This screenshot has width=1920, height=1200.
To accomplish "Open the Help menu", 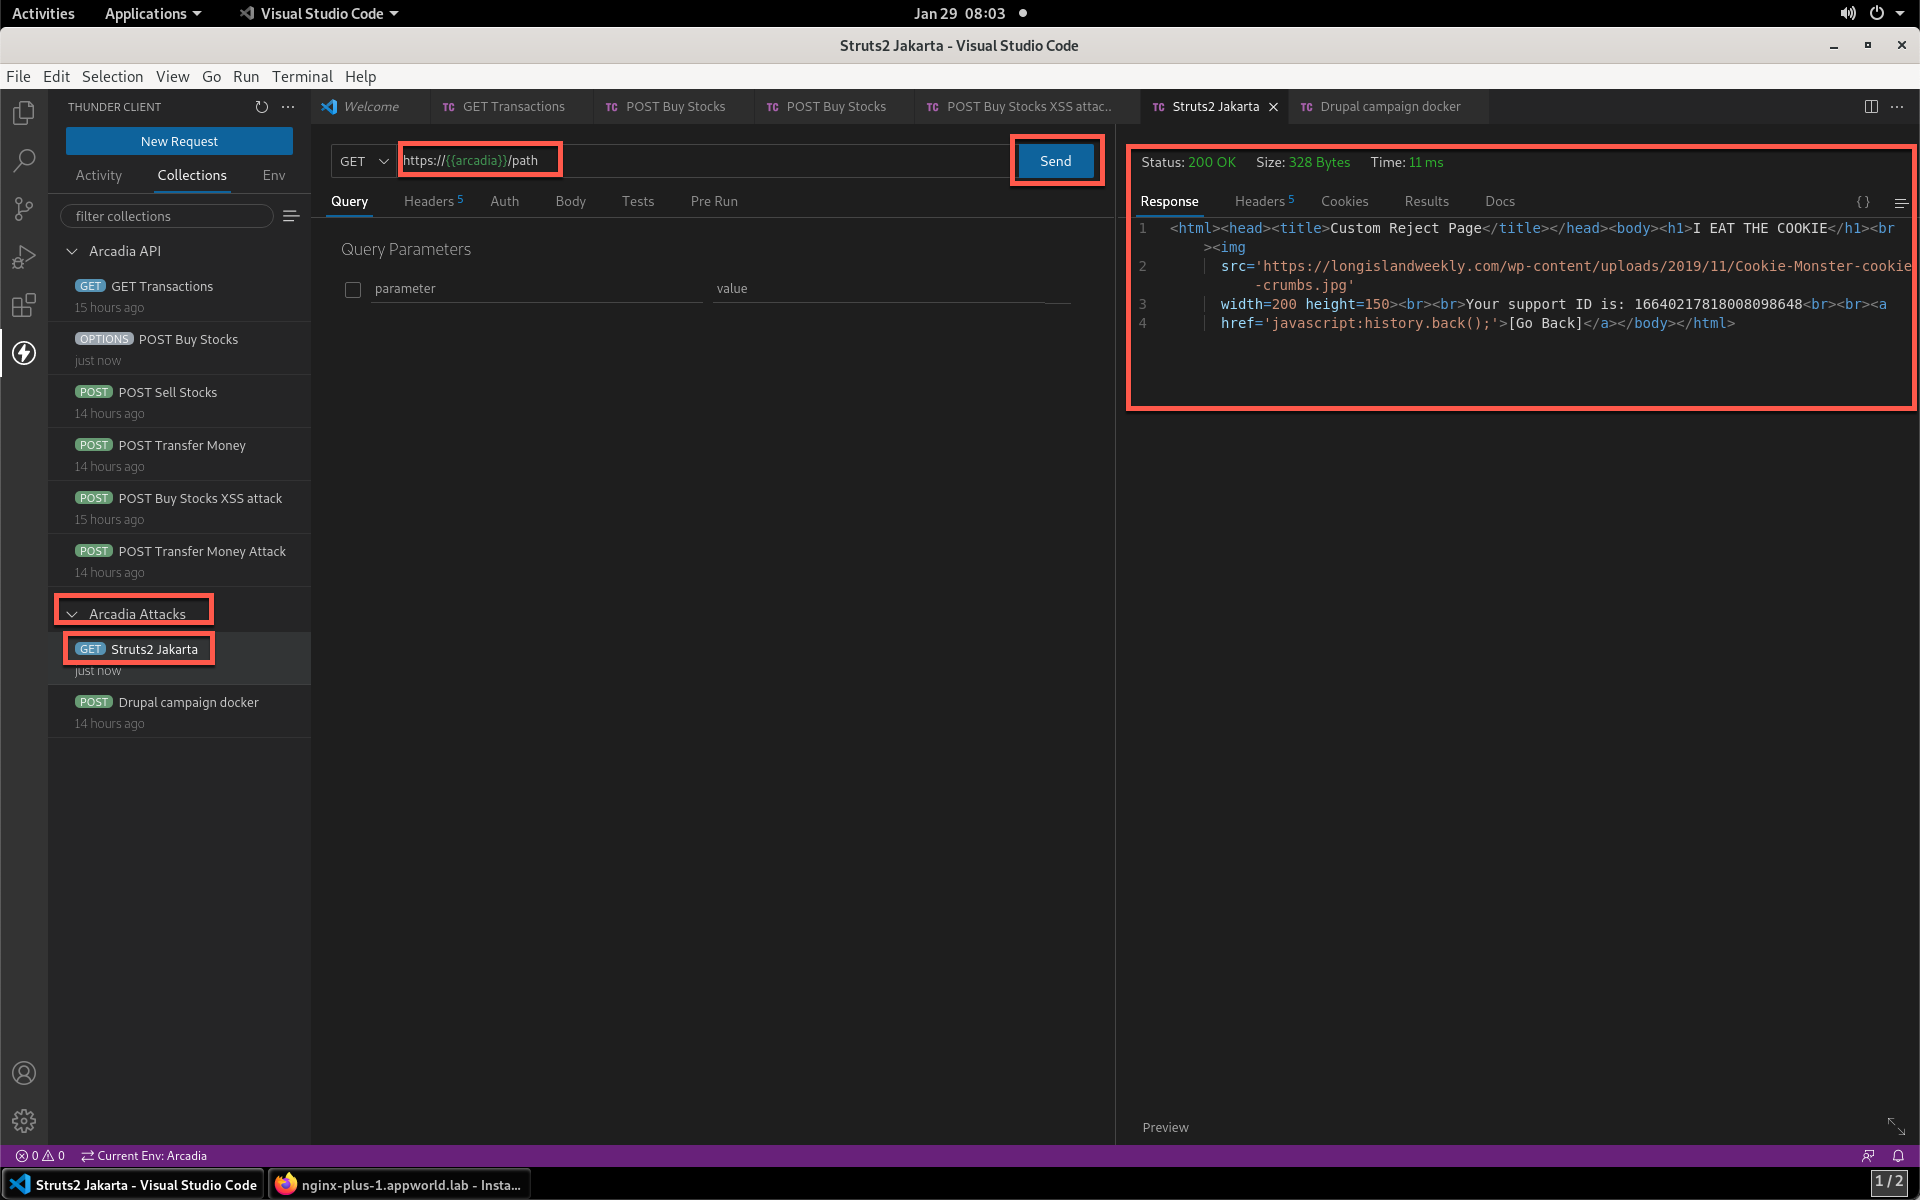I will 360,76.
